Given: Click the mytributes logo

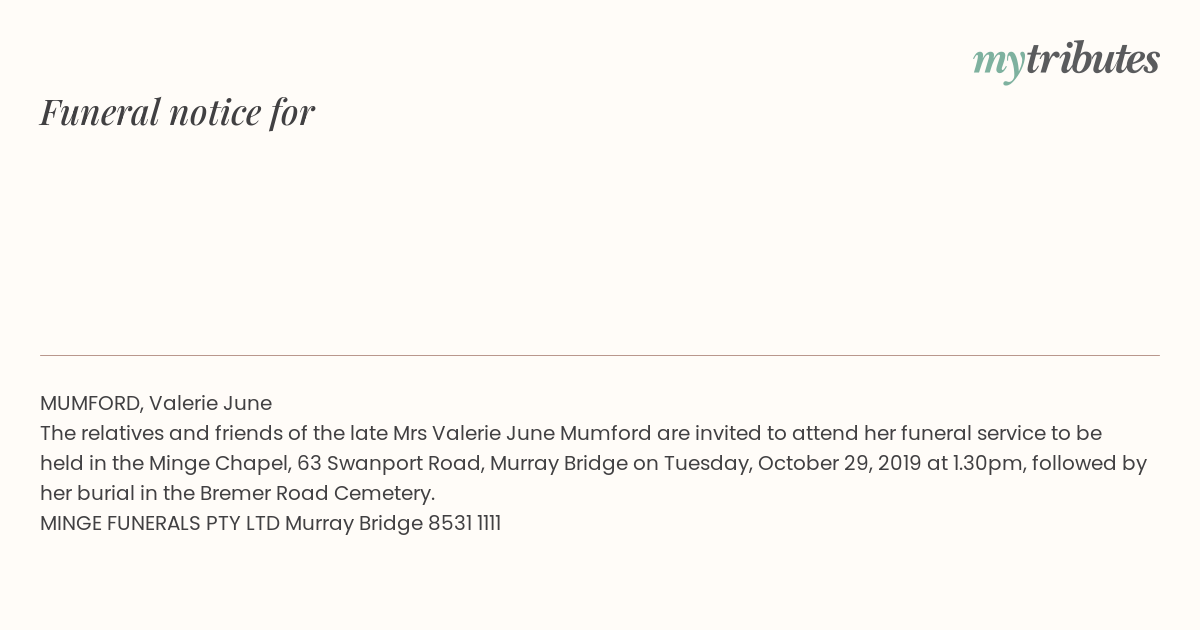Looking at the screenshot, I should 1066,61.
